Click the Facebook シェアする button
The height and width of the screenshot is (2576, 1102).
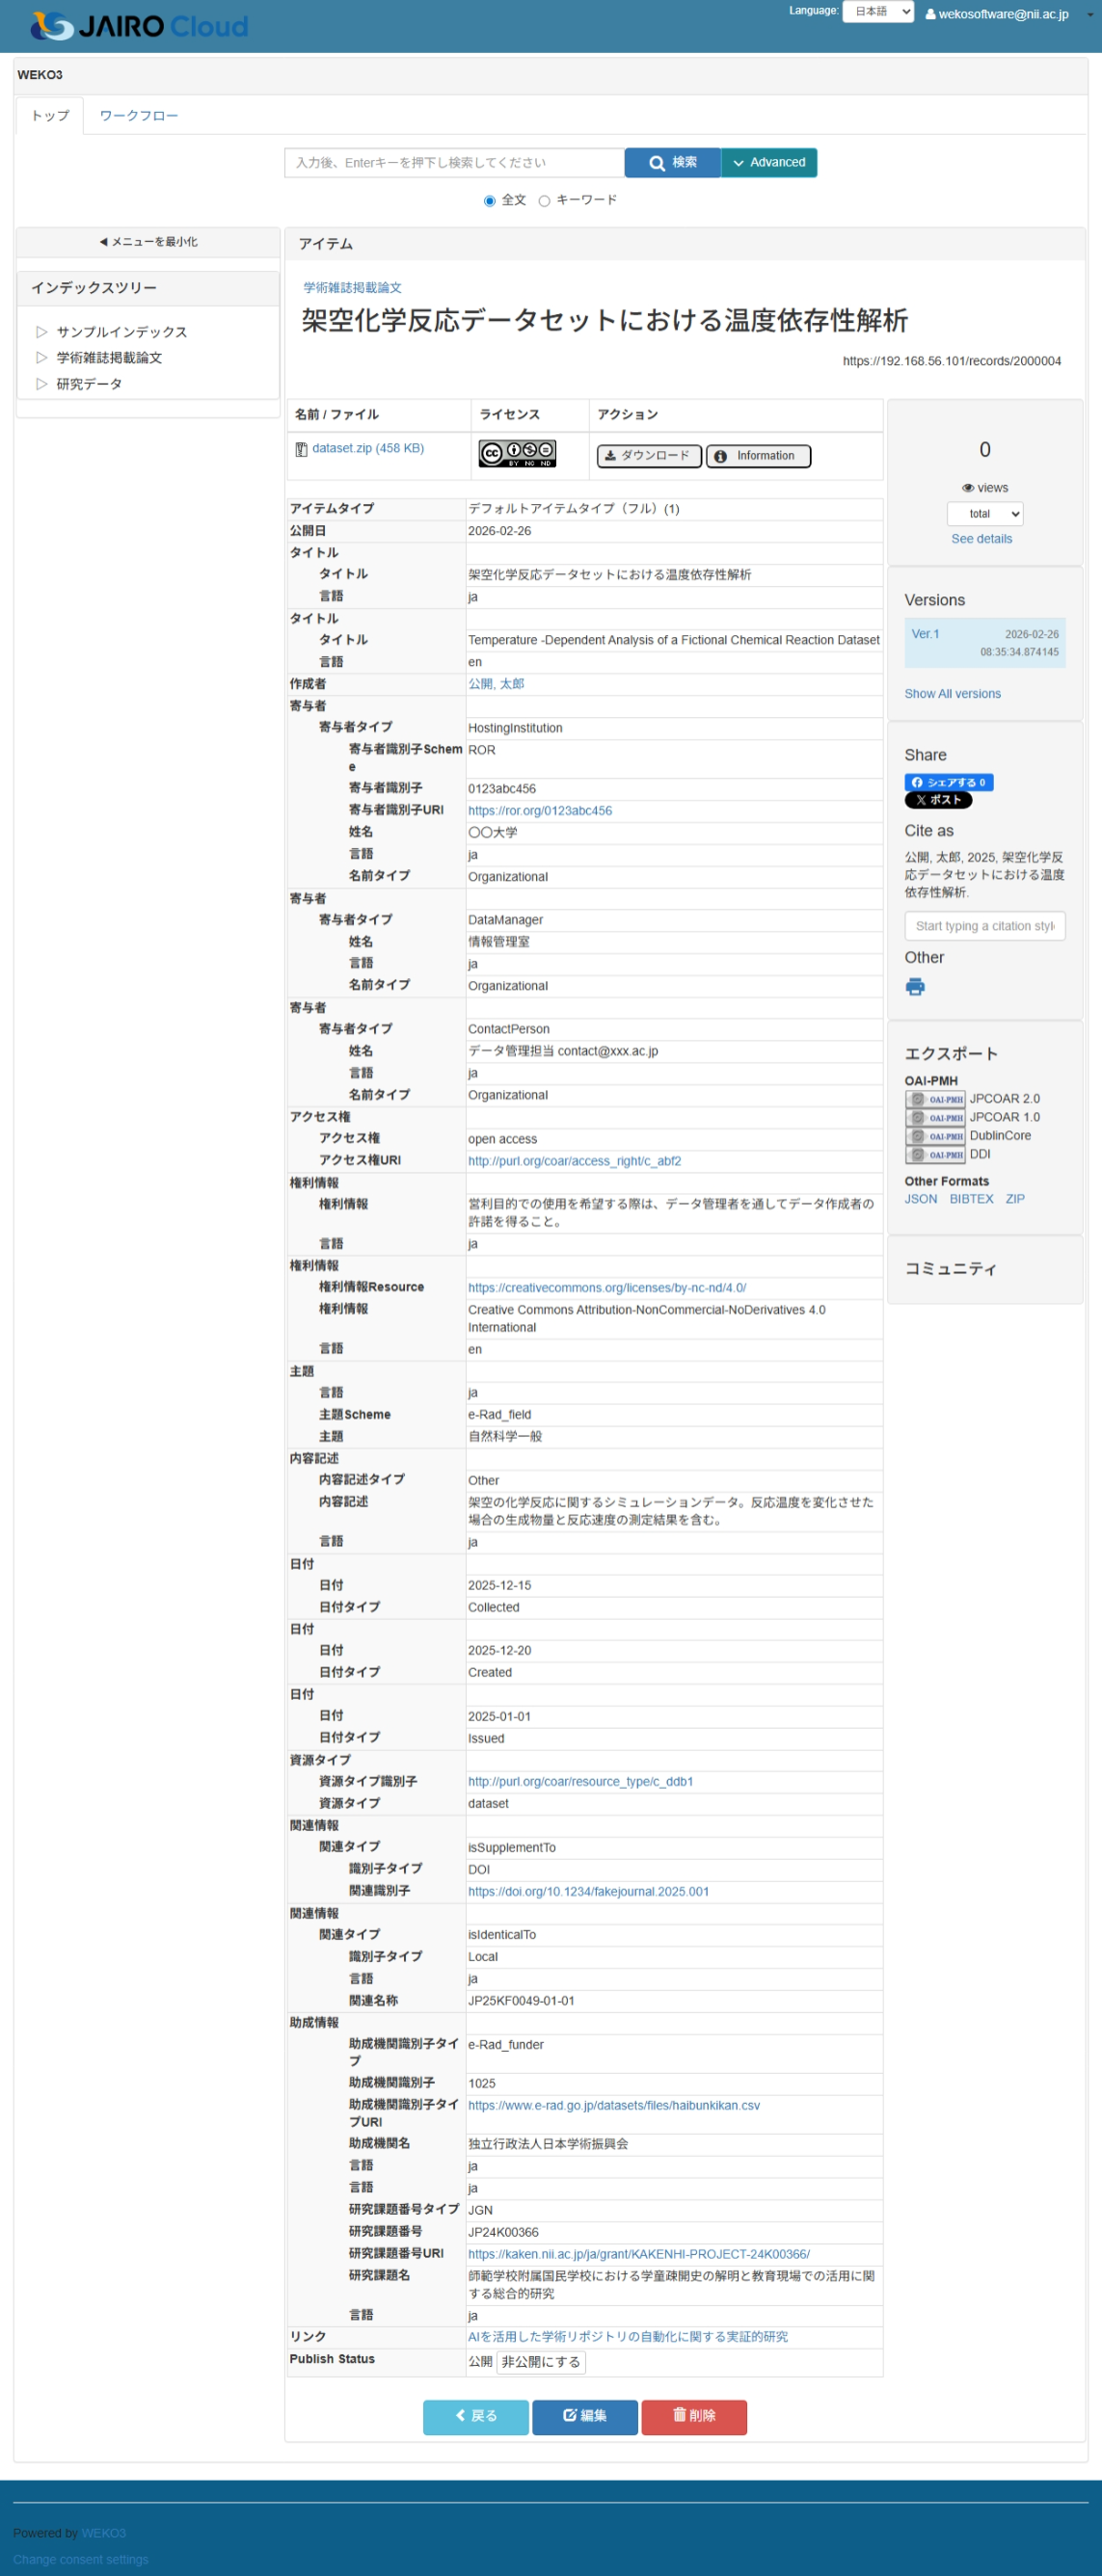(948, 783)
